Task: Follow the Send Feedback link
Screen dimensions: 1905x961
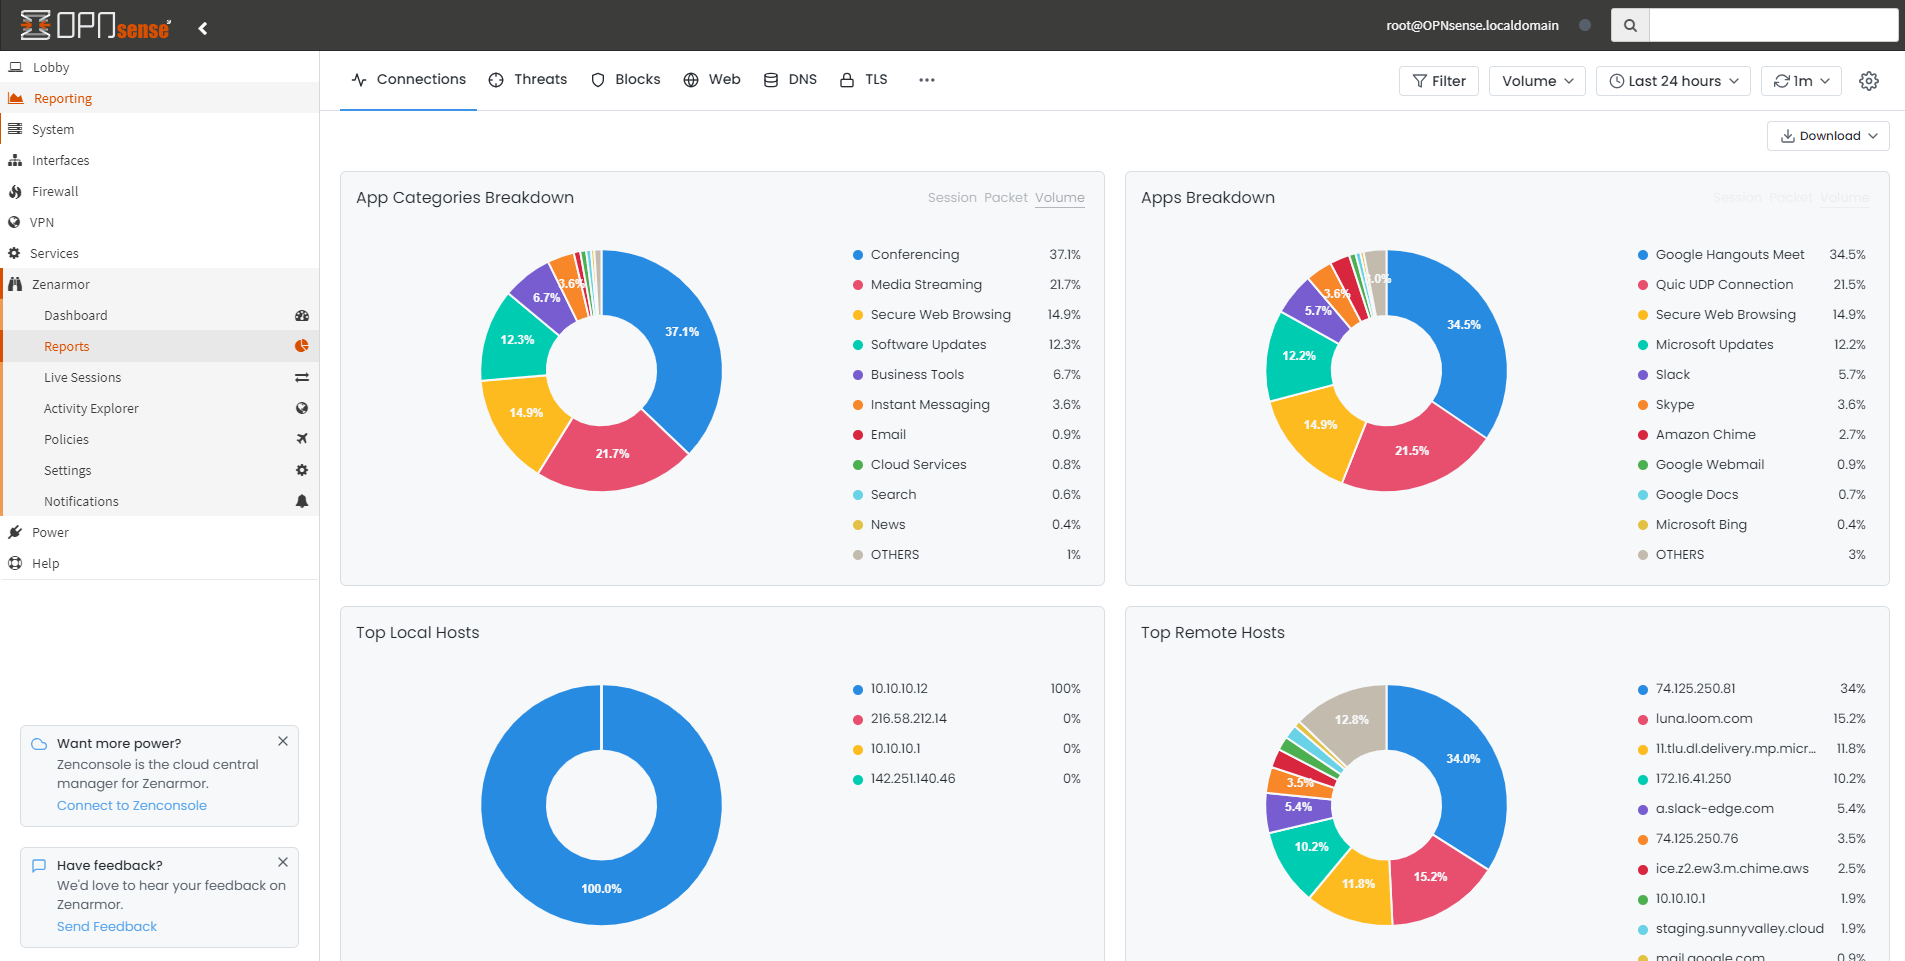Action: (107, 927)
